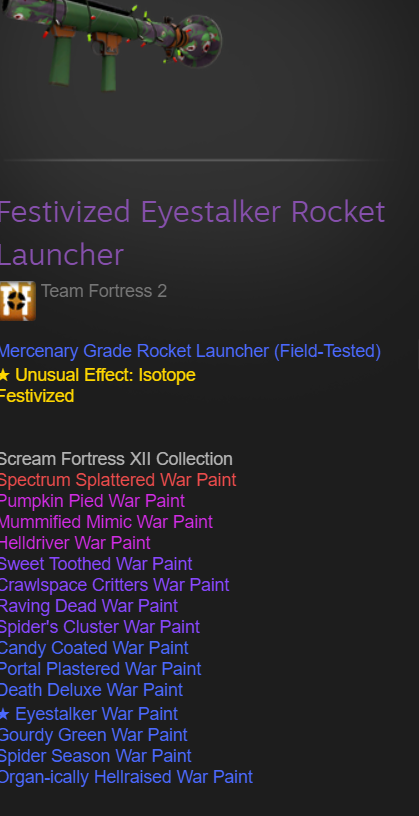Open Spider's Cluster War Paint

(x=100, y=627)
